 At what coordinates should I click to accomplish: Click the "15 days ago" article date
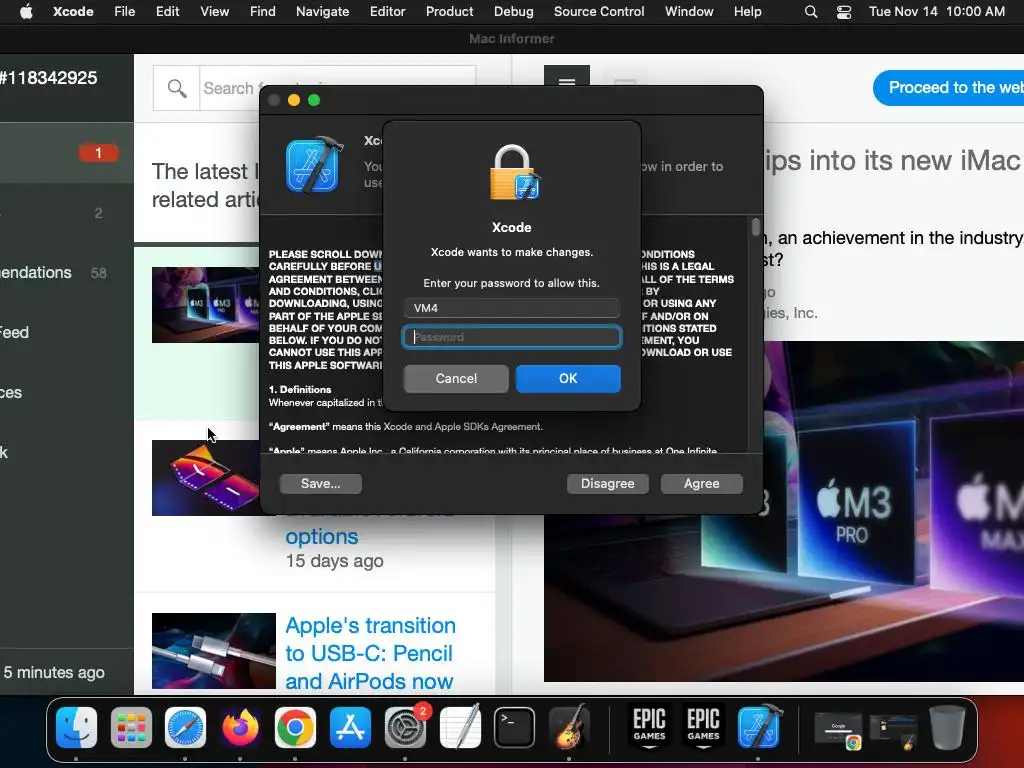click(334, 561)
